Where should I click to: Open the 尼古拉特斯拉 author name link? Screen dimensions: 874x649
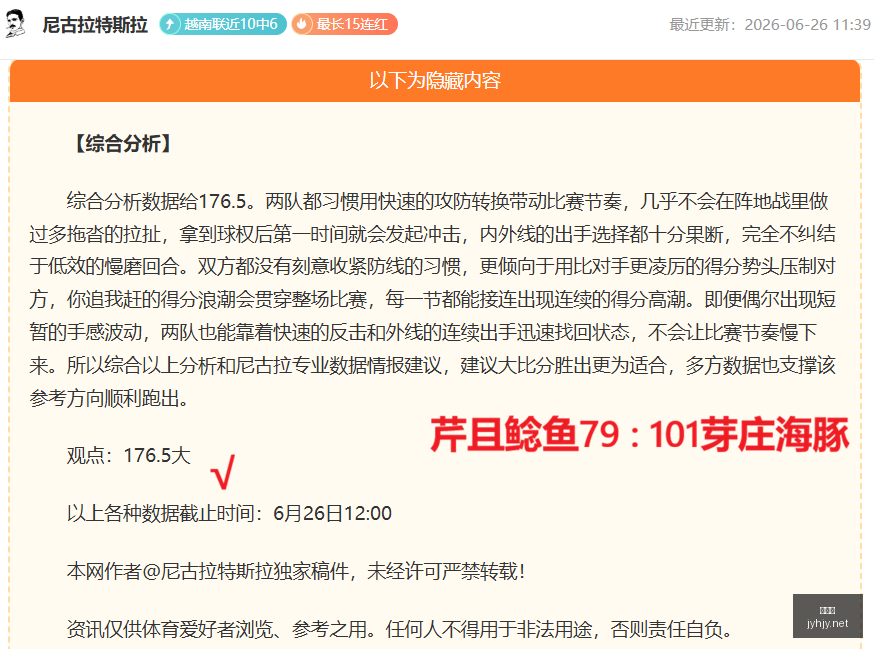pos(95,25)
